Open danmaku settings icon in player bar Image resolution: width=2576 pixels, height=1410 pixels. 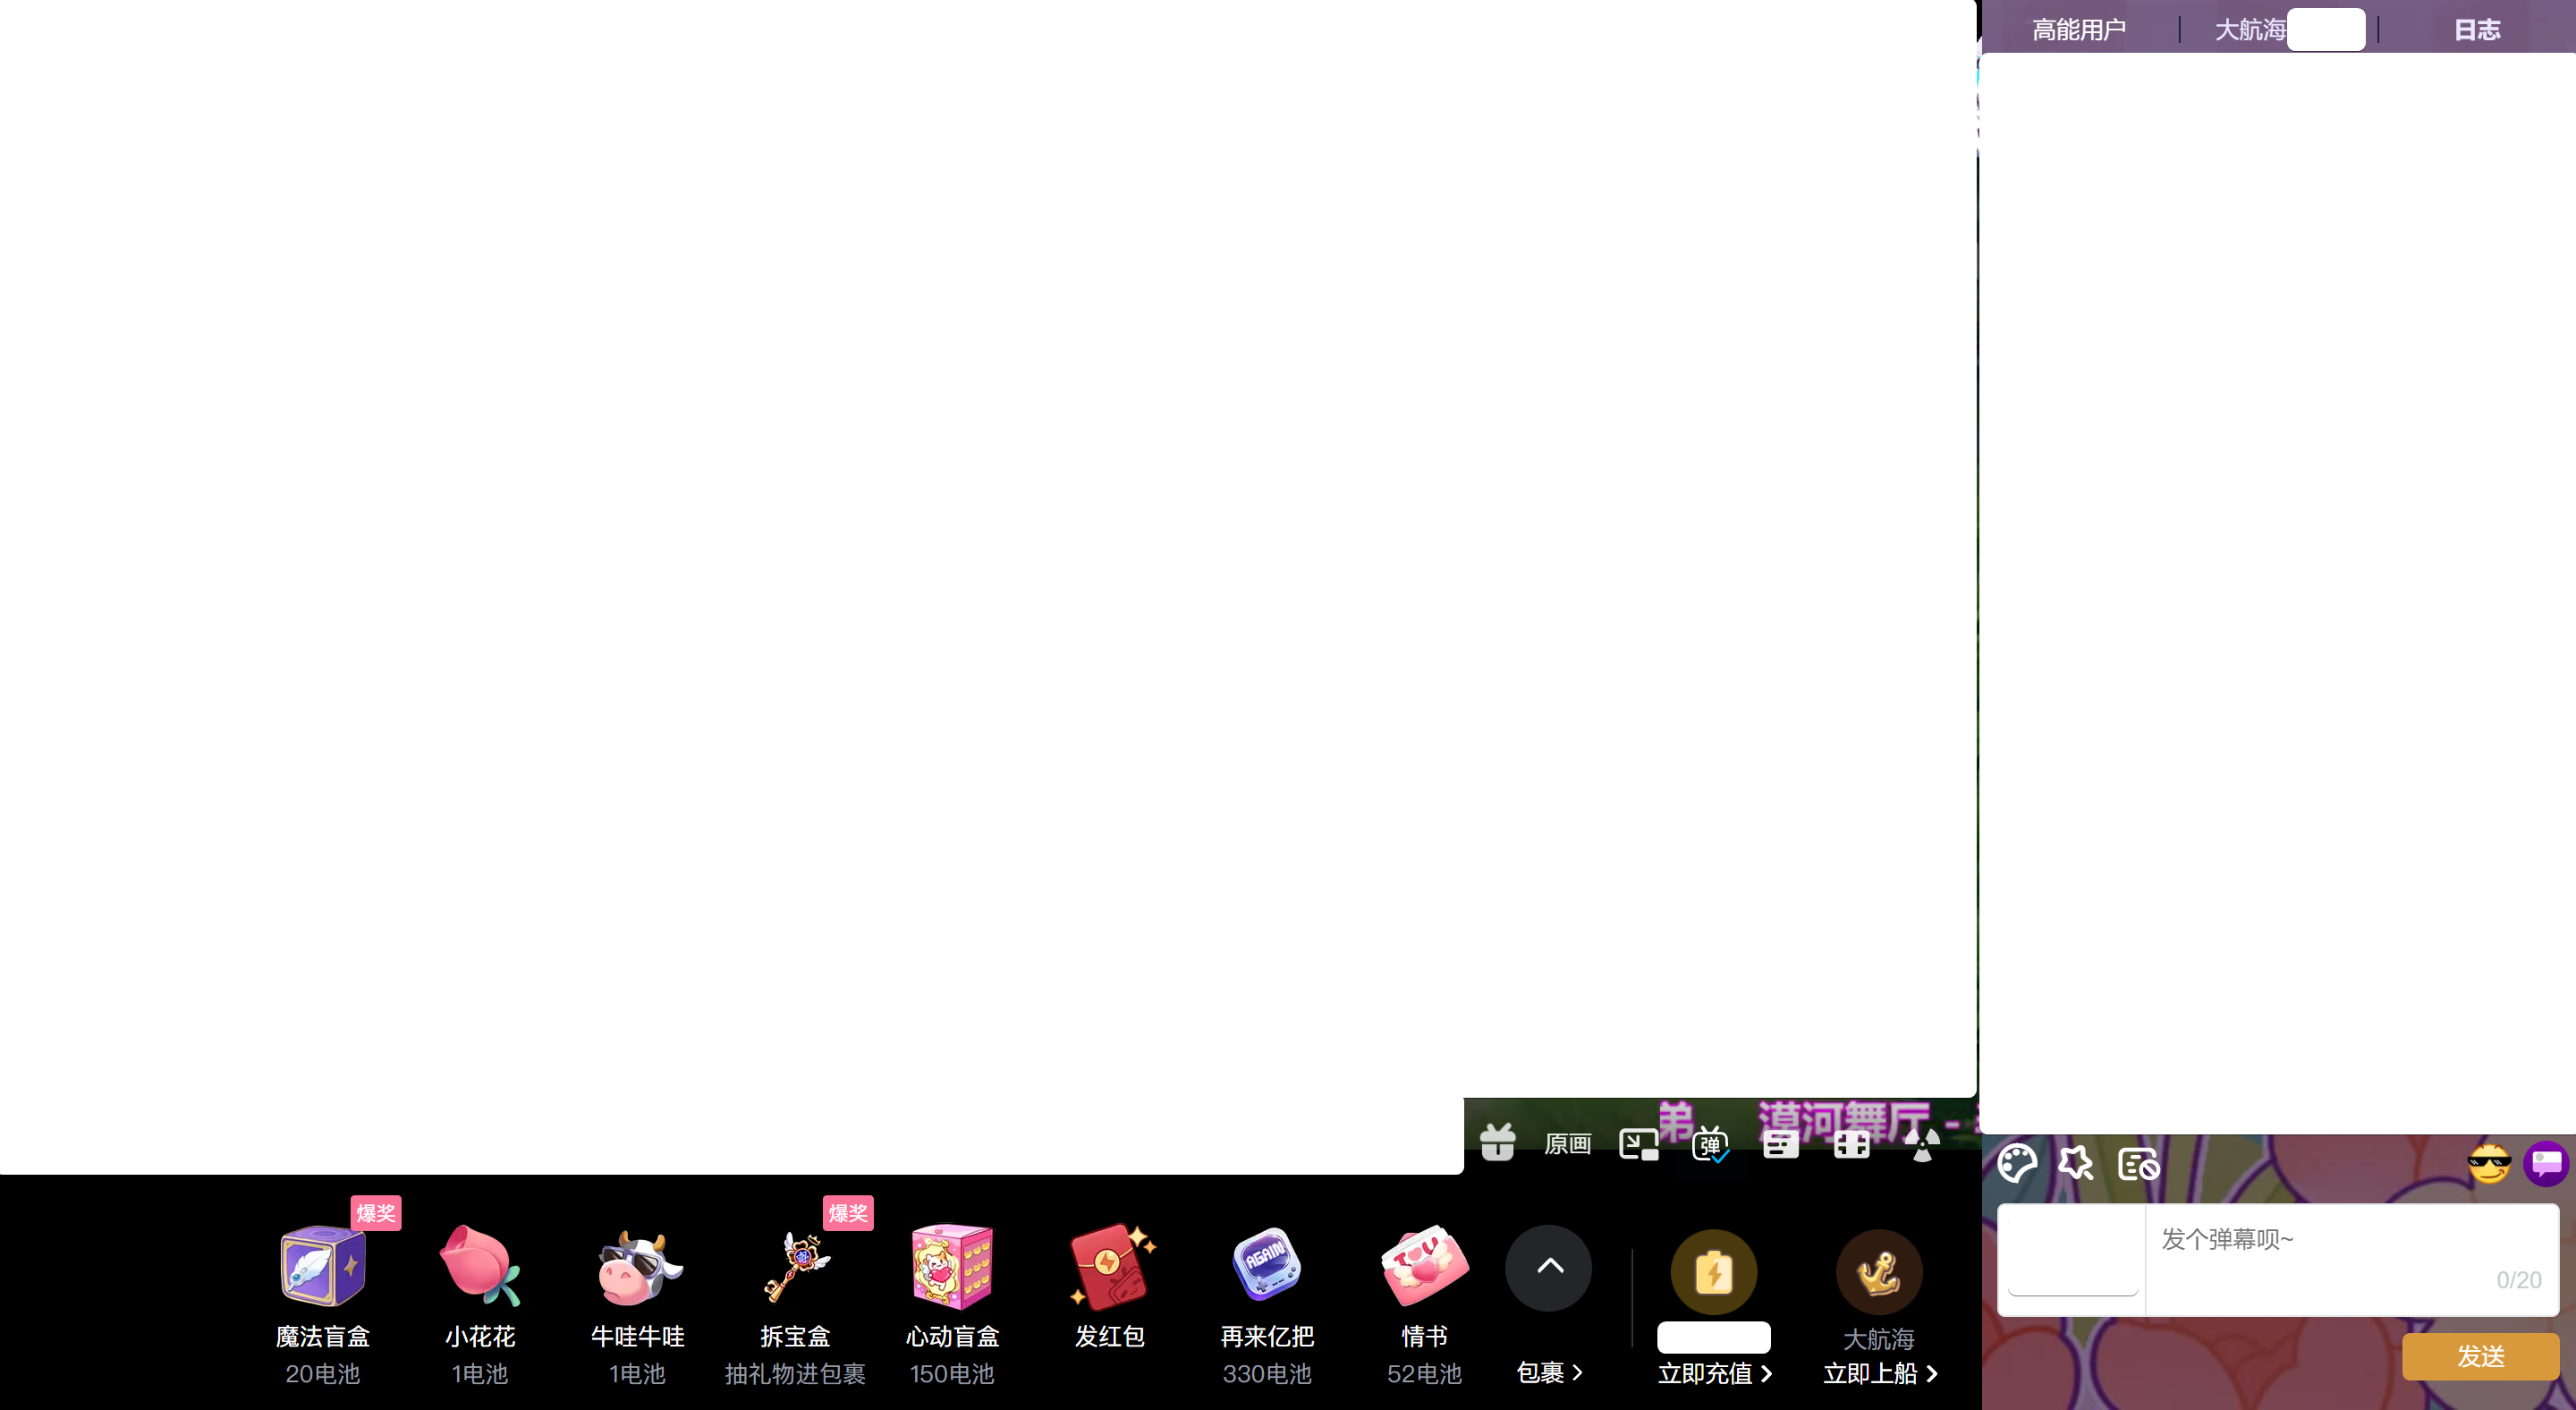1780,1143
